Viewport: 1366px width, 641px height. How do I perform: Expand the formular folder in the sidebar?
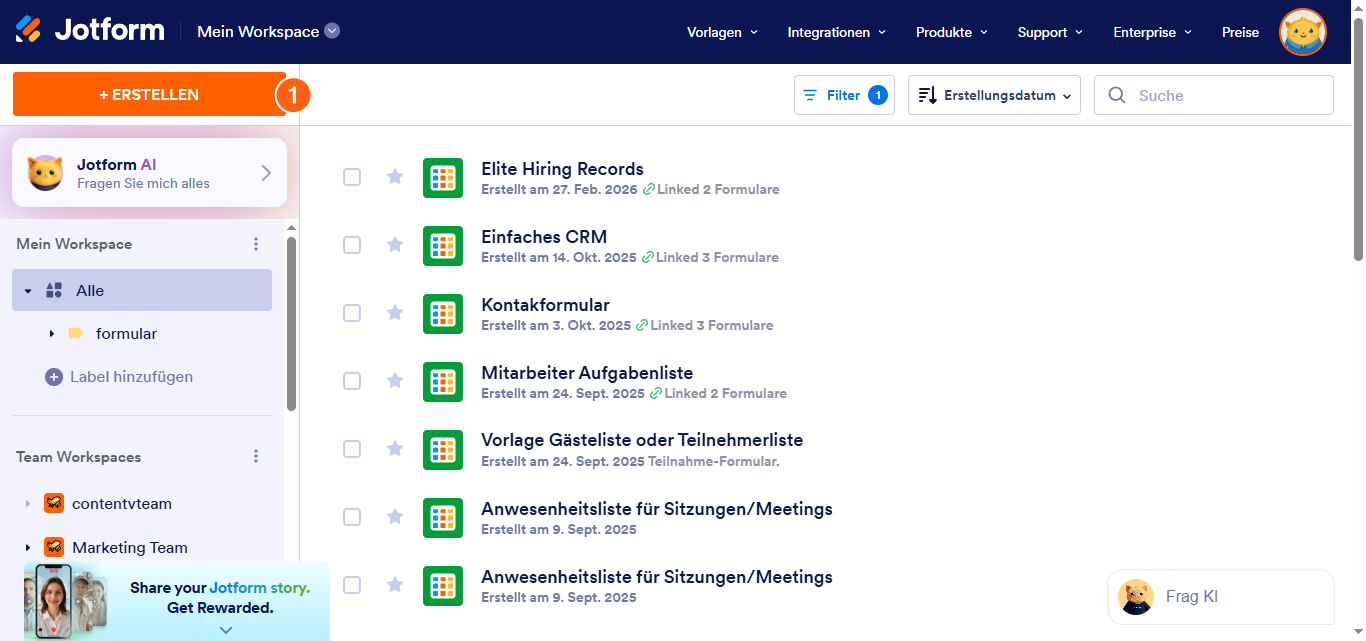click(x=50, y=333)
